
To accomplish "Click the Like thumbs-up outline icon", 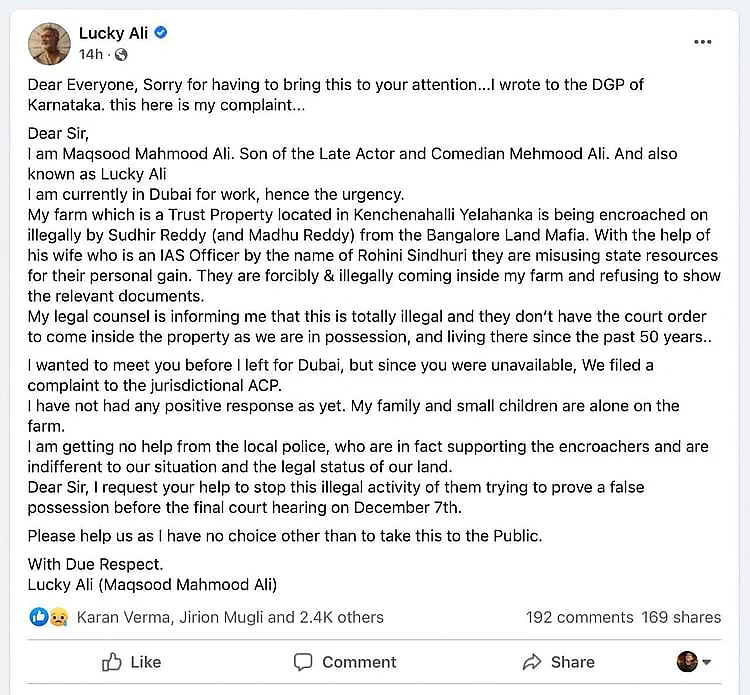I will (111, 662).
